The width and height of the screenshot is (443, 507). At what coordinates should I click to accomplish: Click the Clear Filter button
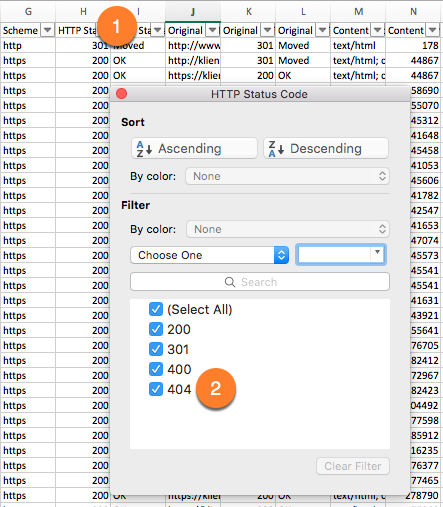click(x=353, y=466)
